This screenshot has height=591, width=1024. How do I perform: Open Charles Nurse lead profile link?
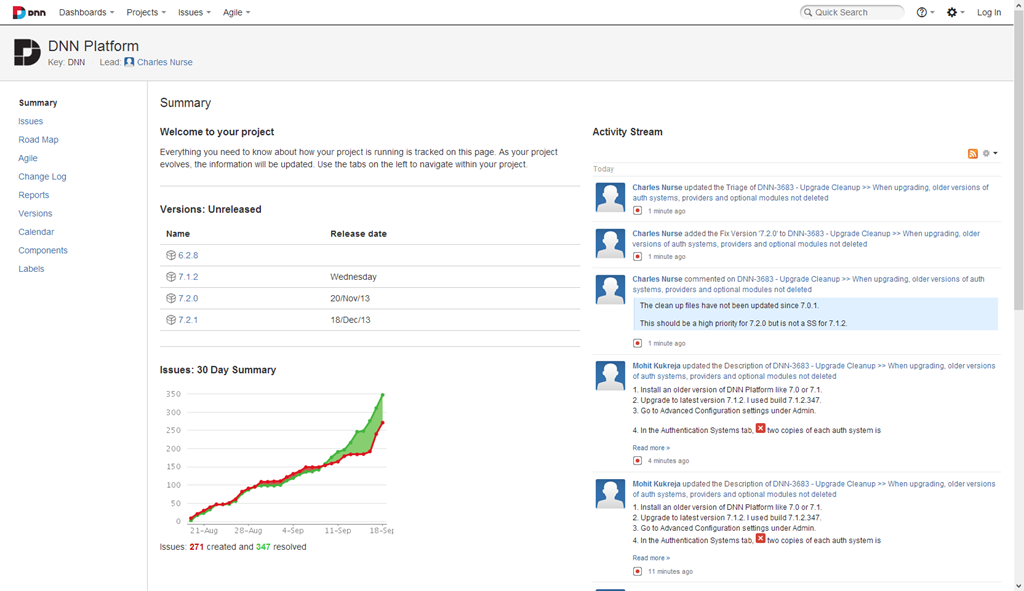[x=165, y=62]
